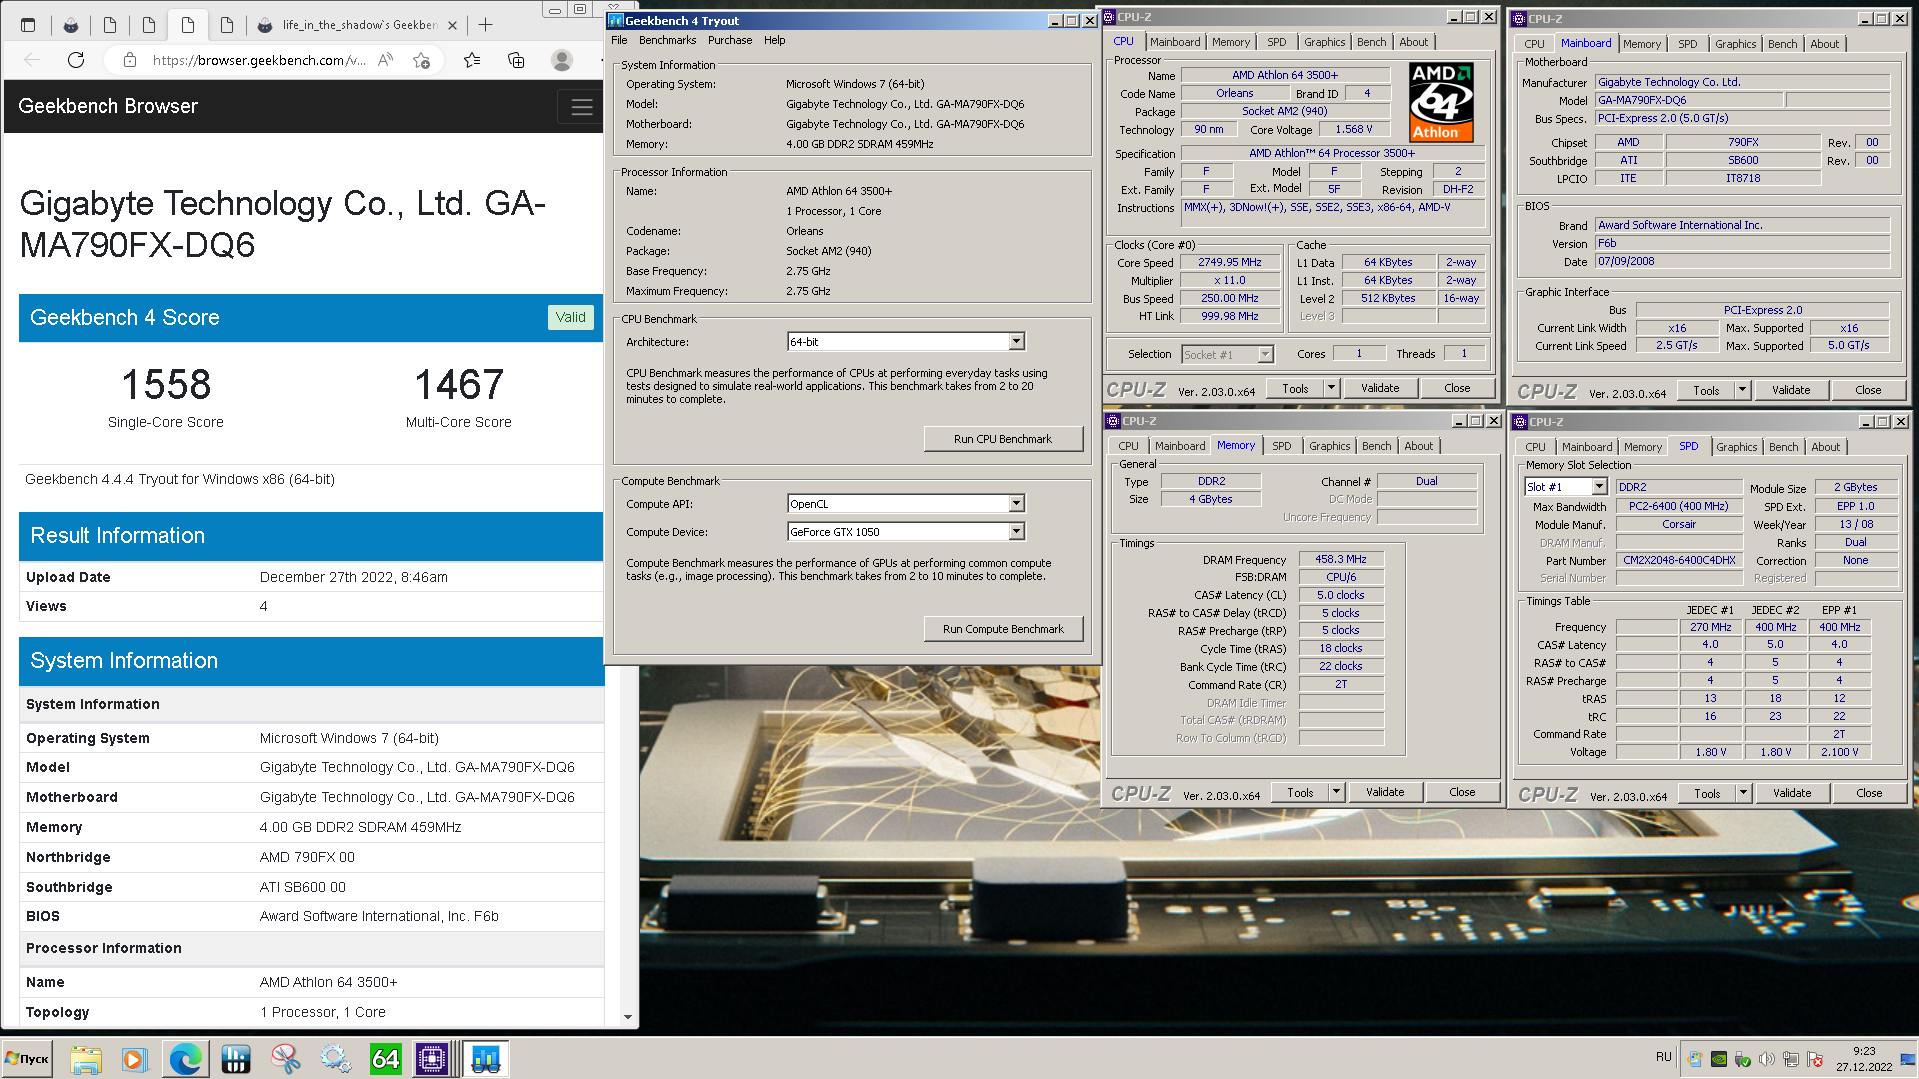Open memory Slot #1 dropdown in SPD
Image resolution: width=1919 pixels, height=1079 pixels.
coord(1599,487)
